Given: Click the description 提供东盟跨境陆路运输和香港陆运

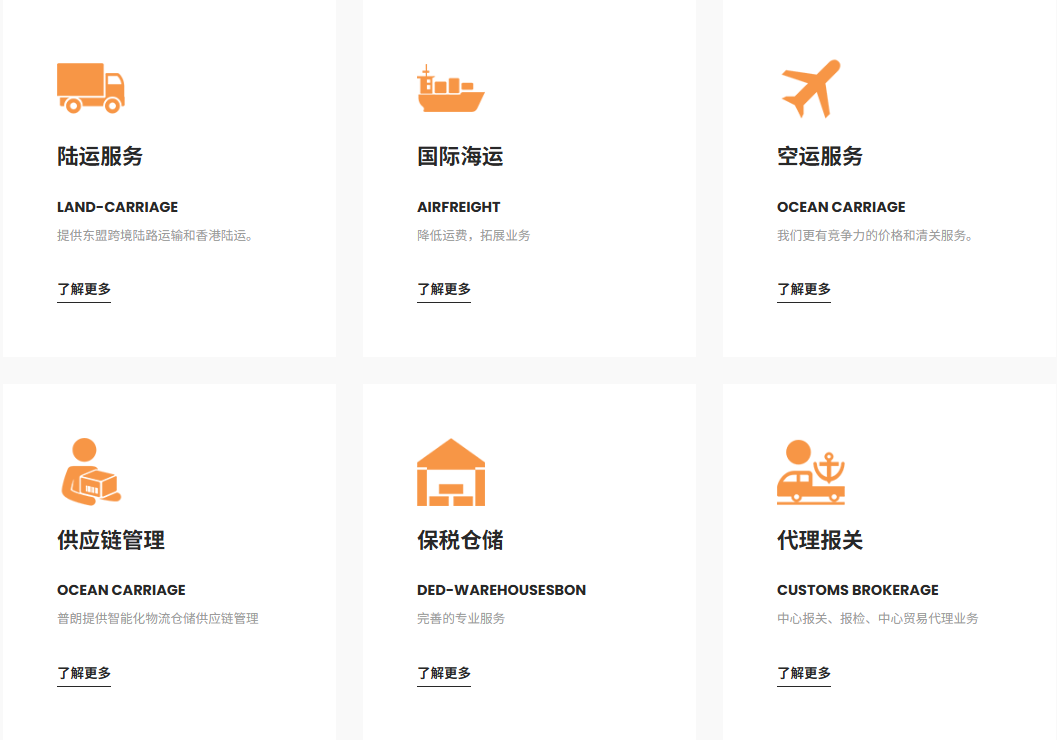Looking at the screenshot, I should coord(155,236).
